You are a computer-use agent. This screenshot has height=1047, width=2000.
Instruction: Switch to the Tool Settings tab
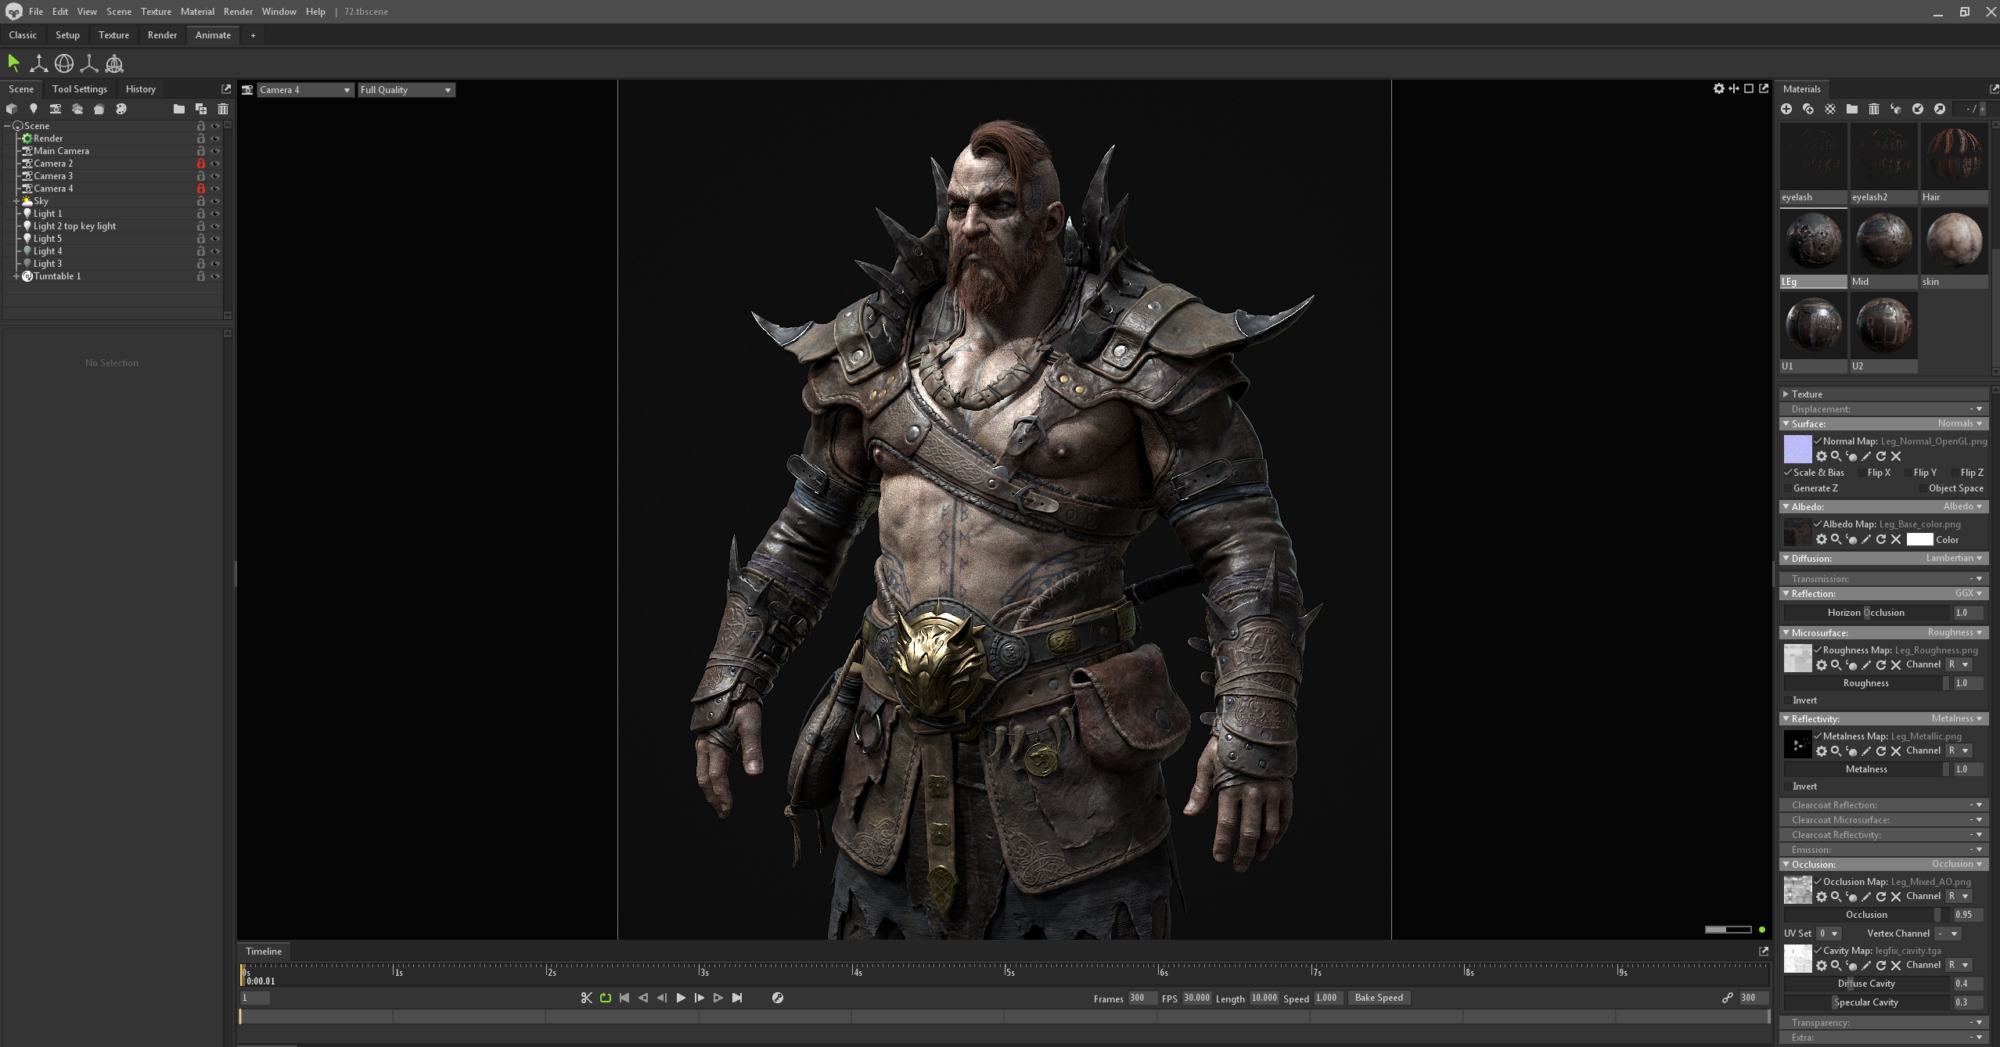tap(79, 89)
